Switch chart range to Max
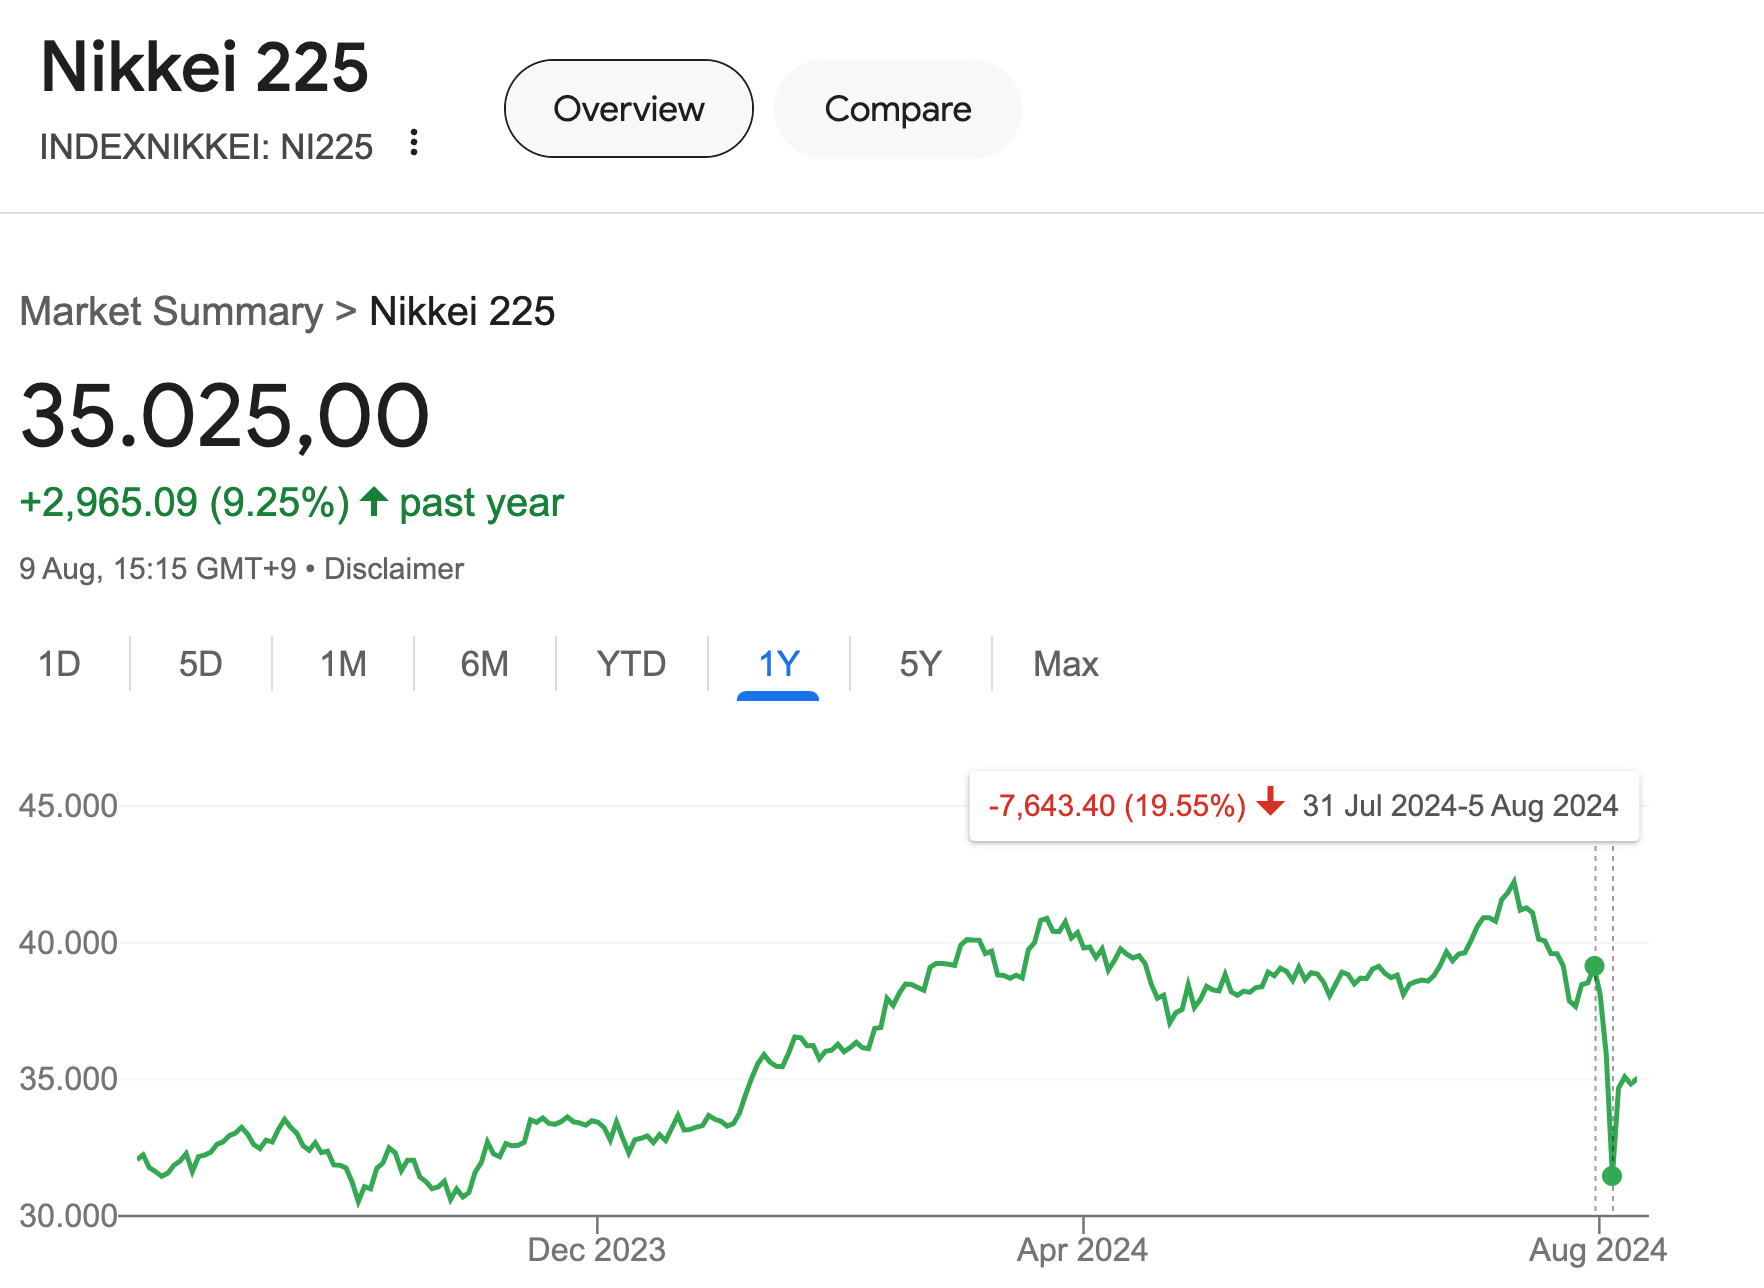The width and height of the screenshot is (1764, 1288). tap(1065, 664)
